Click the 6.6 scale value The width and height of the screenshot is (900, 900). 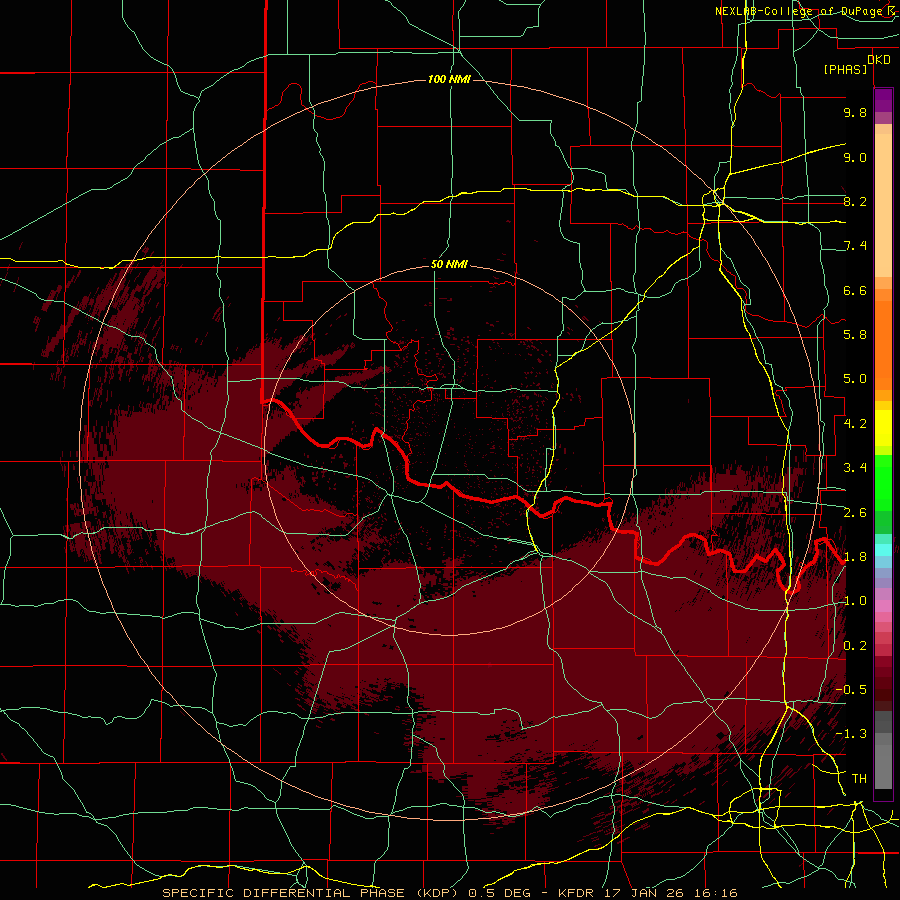click(x=855, y=290)
